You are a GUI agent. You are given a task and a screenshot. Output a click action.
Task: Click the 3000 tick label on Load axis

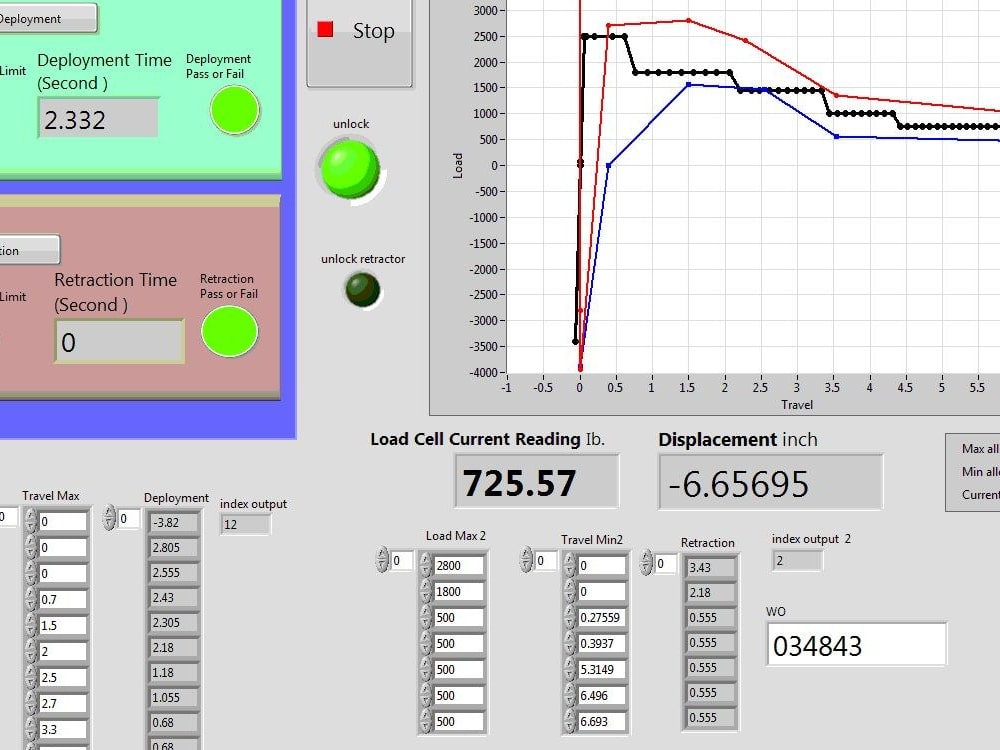pos(485,10)
